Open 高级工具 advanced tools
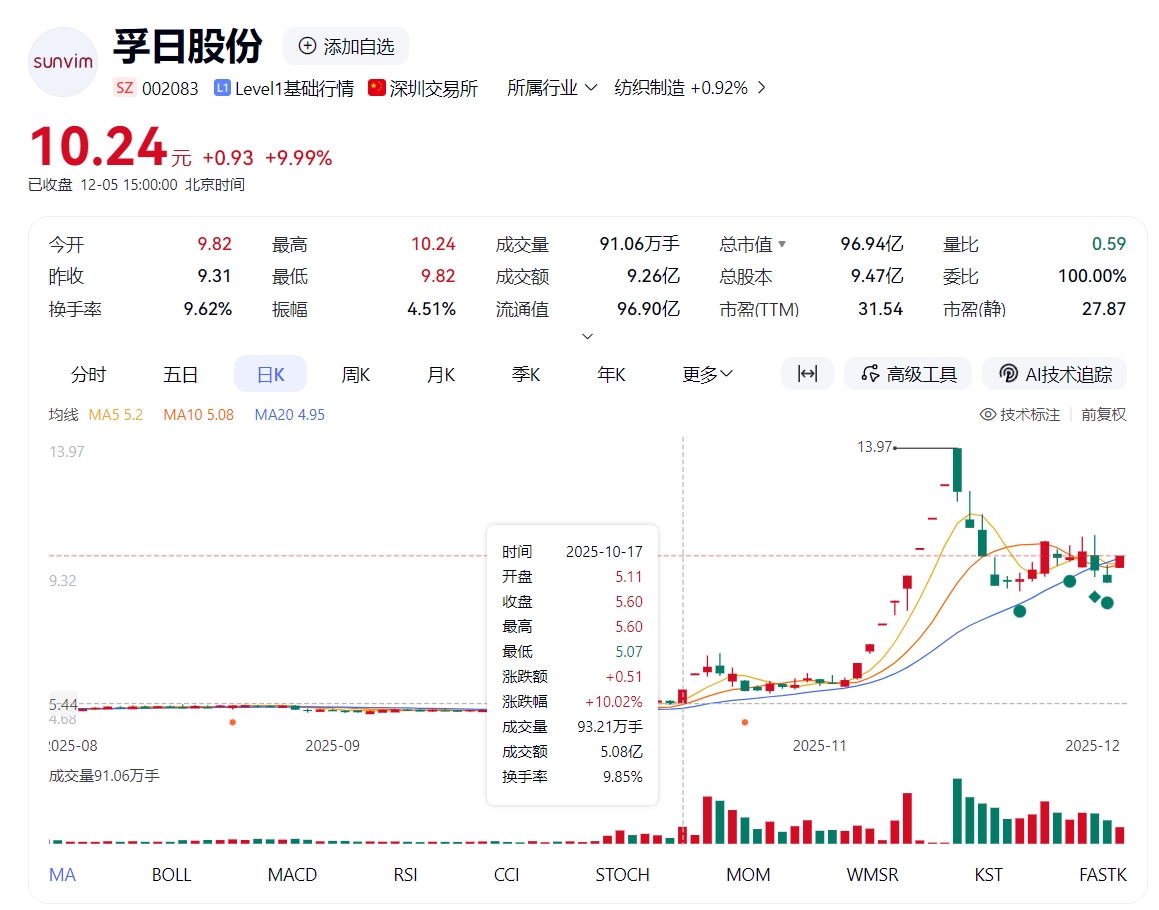Viewport: 1159px width, 910px height. 910,374
